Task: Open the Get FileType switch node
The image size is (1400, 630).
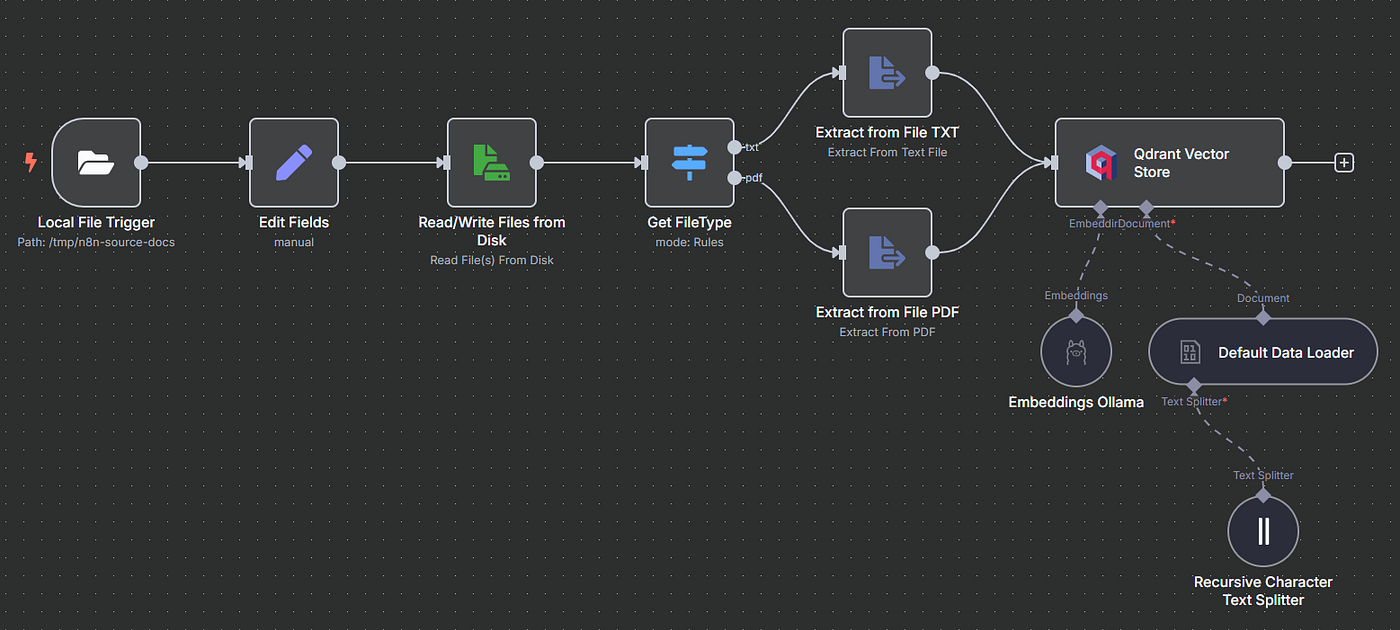Action: (x=689, y=162)
